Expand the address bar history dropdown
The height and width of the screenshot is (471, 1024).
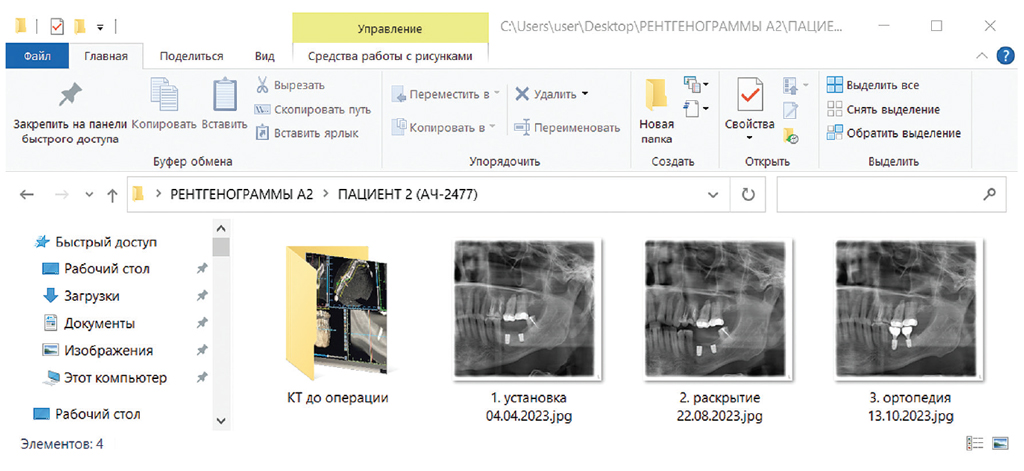(712, 194)
